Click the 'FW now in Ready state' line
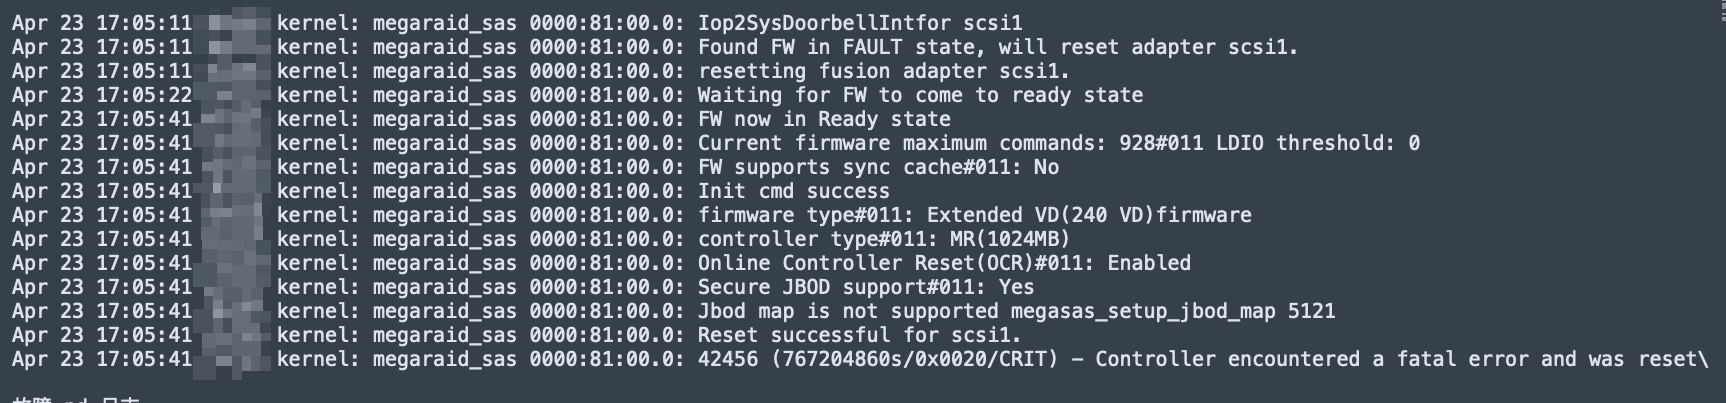Image resolution: width=1726 pixels, height=403 pixels. [824, 119]
